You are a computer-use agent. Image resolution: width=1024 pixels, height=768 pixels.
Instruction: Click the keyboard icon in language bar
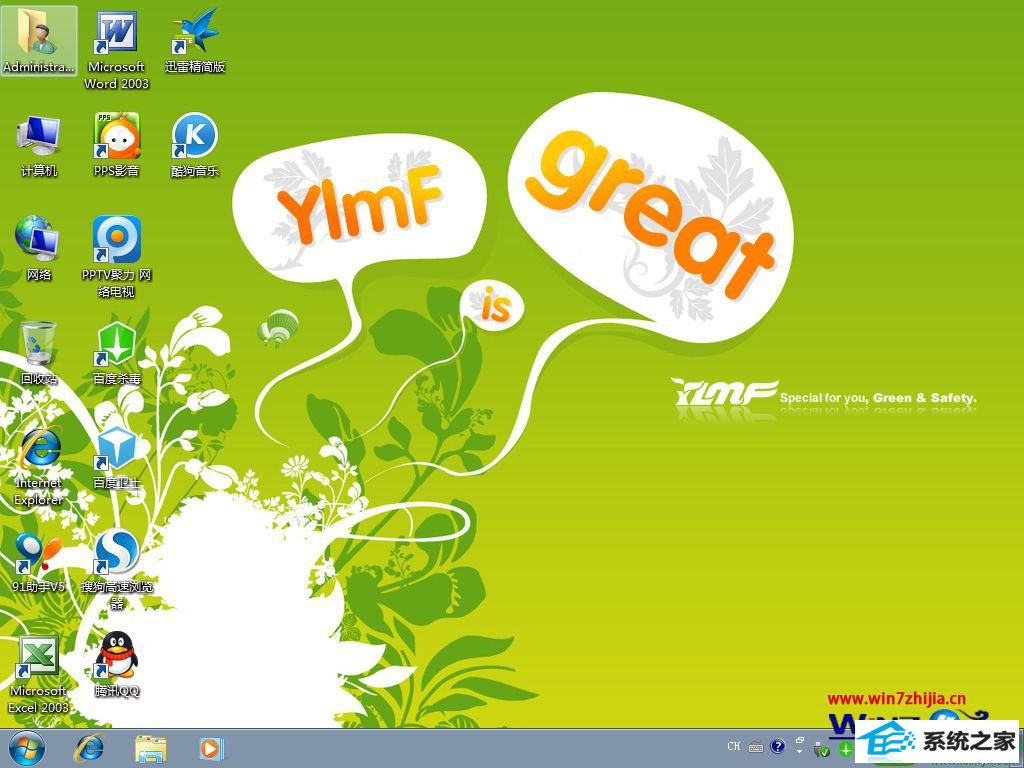pyautogui.click(x=756, y=746)
